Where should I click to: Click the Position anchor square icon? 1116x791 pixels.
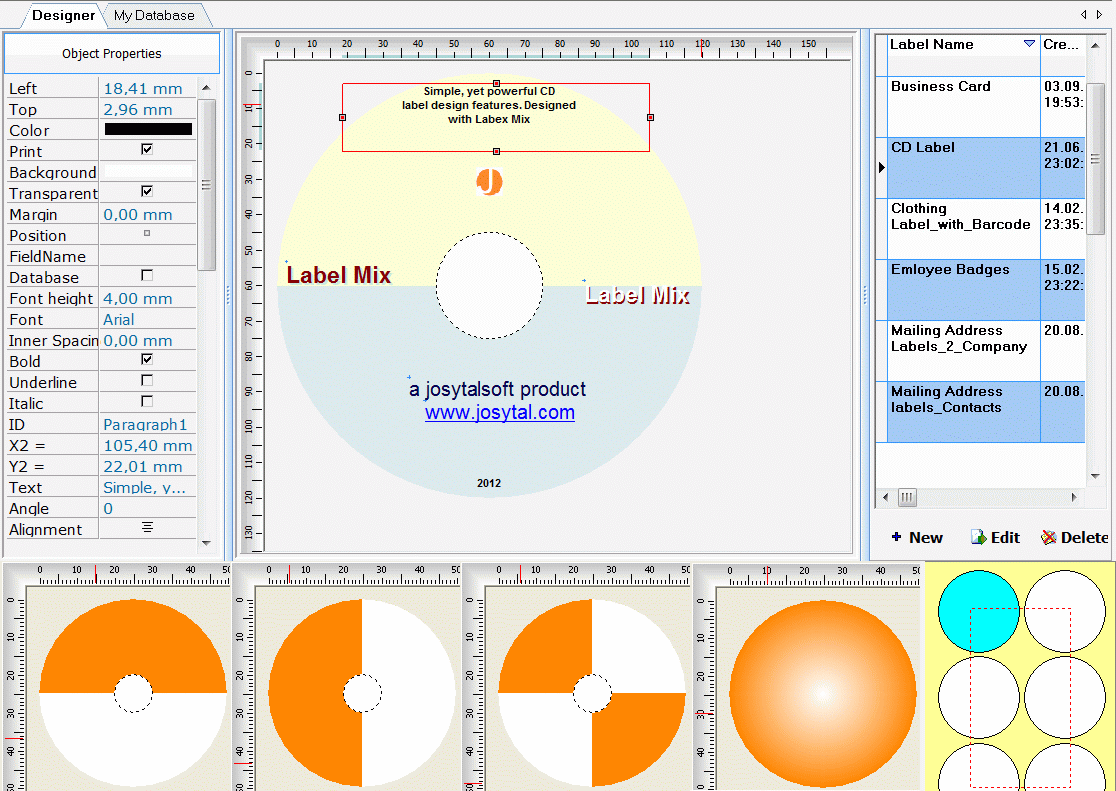coord(147,234)
